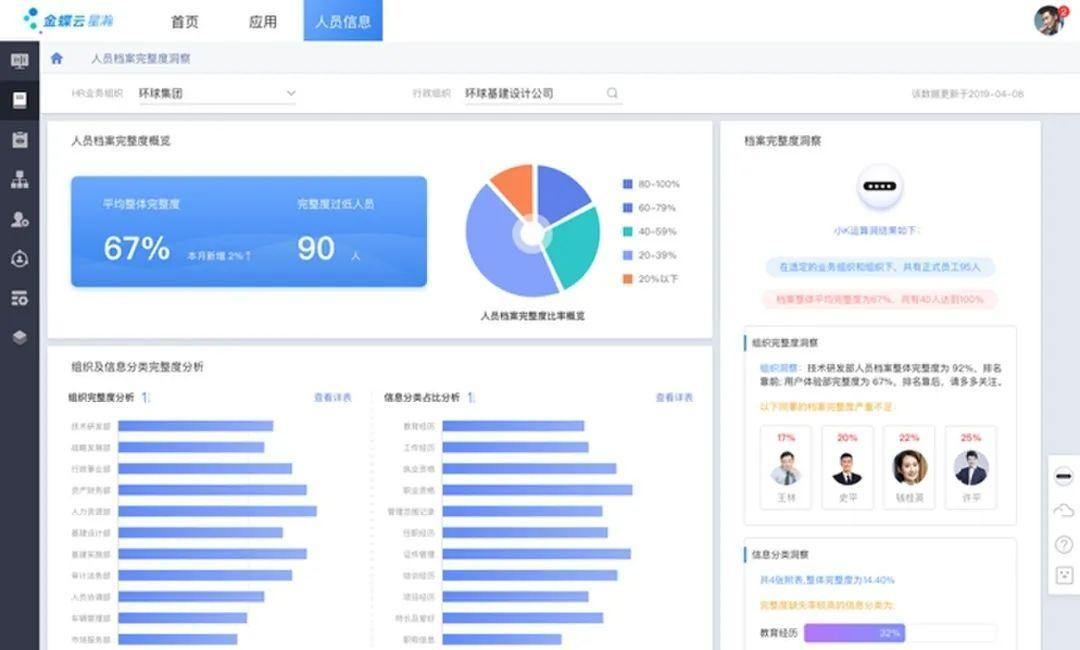Open the floating assistant icon above the cloud
The height and width of the screenshot is (650, 1080).
point(1063,476)
